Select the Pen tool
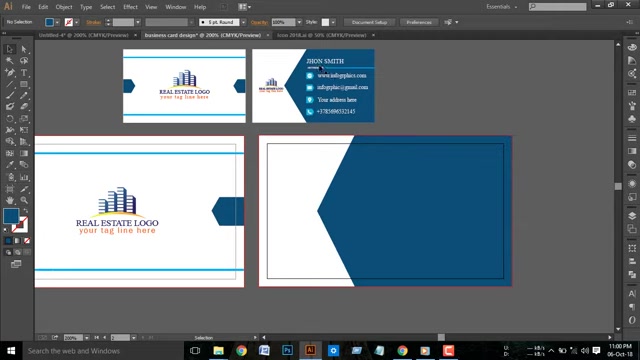This screenshot has height=360, width=640. (10, 73)
